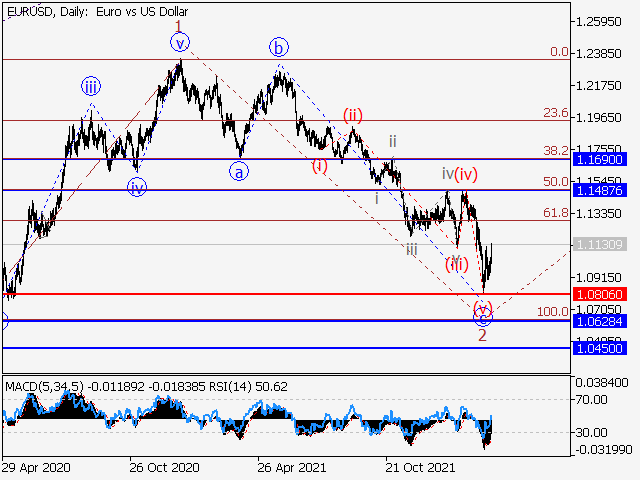
Task: Click the 29 Apr 2020 date label
Action: (36, 467)
